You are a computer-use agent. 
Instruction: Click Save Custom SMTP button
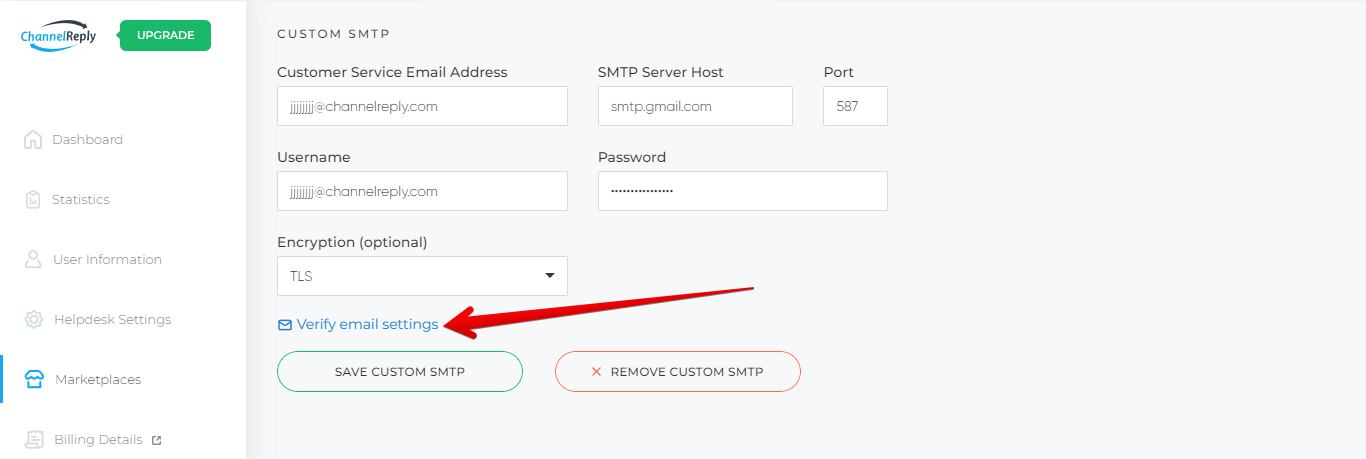click(400, 371)
